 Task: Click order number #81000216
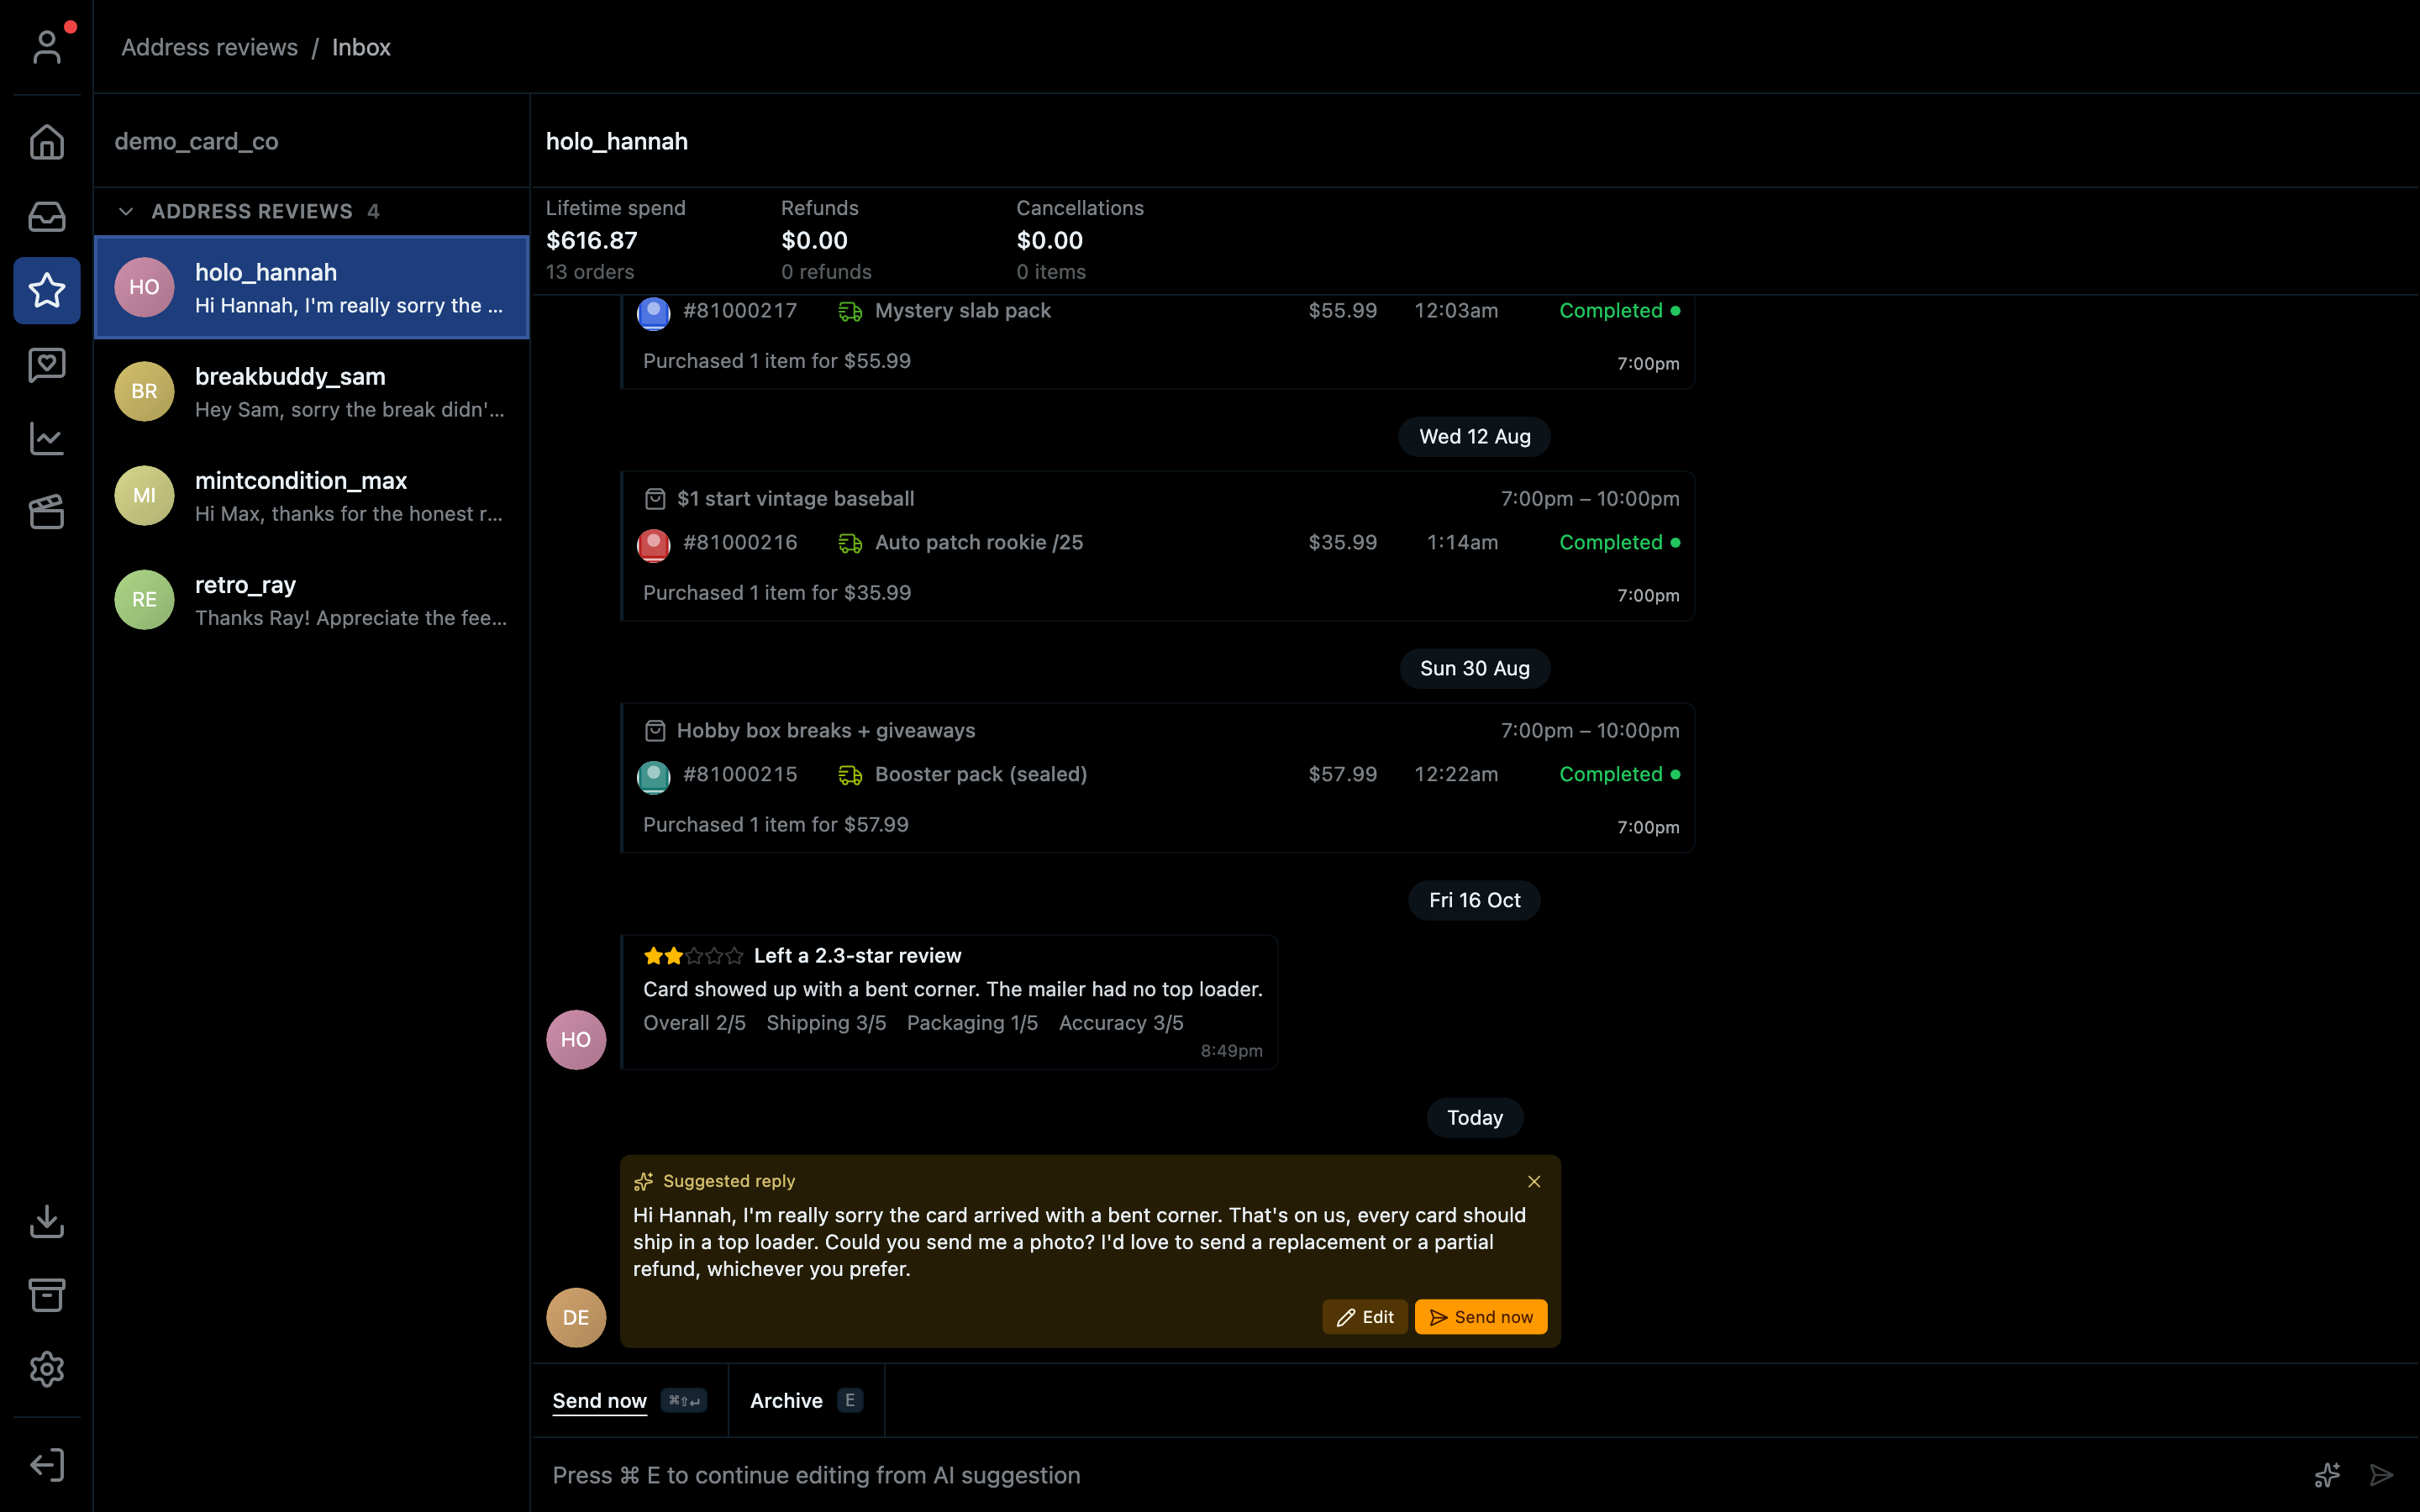point(740,543)
